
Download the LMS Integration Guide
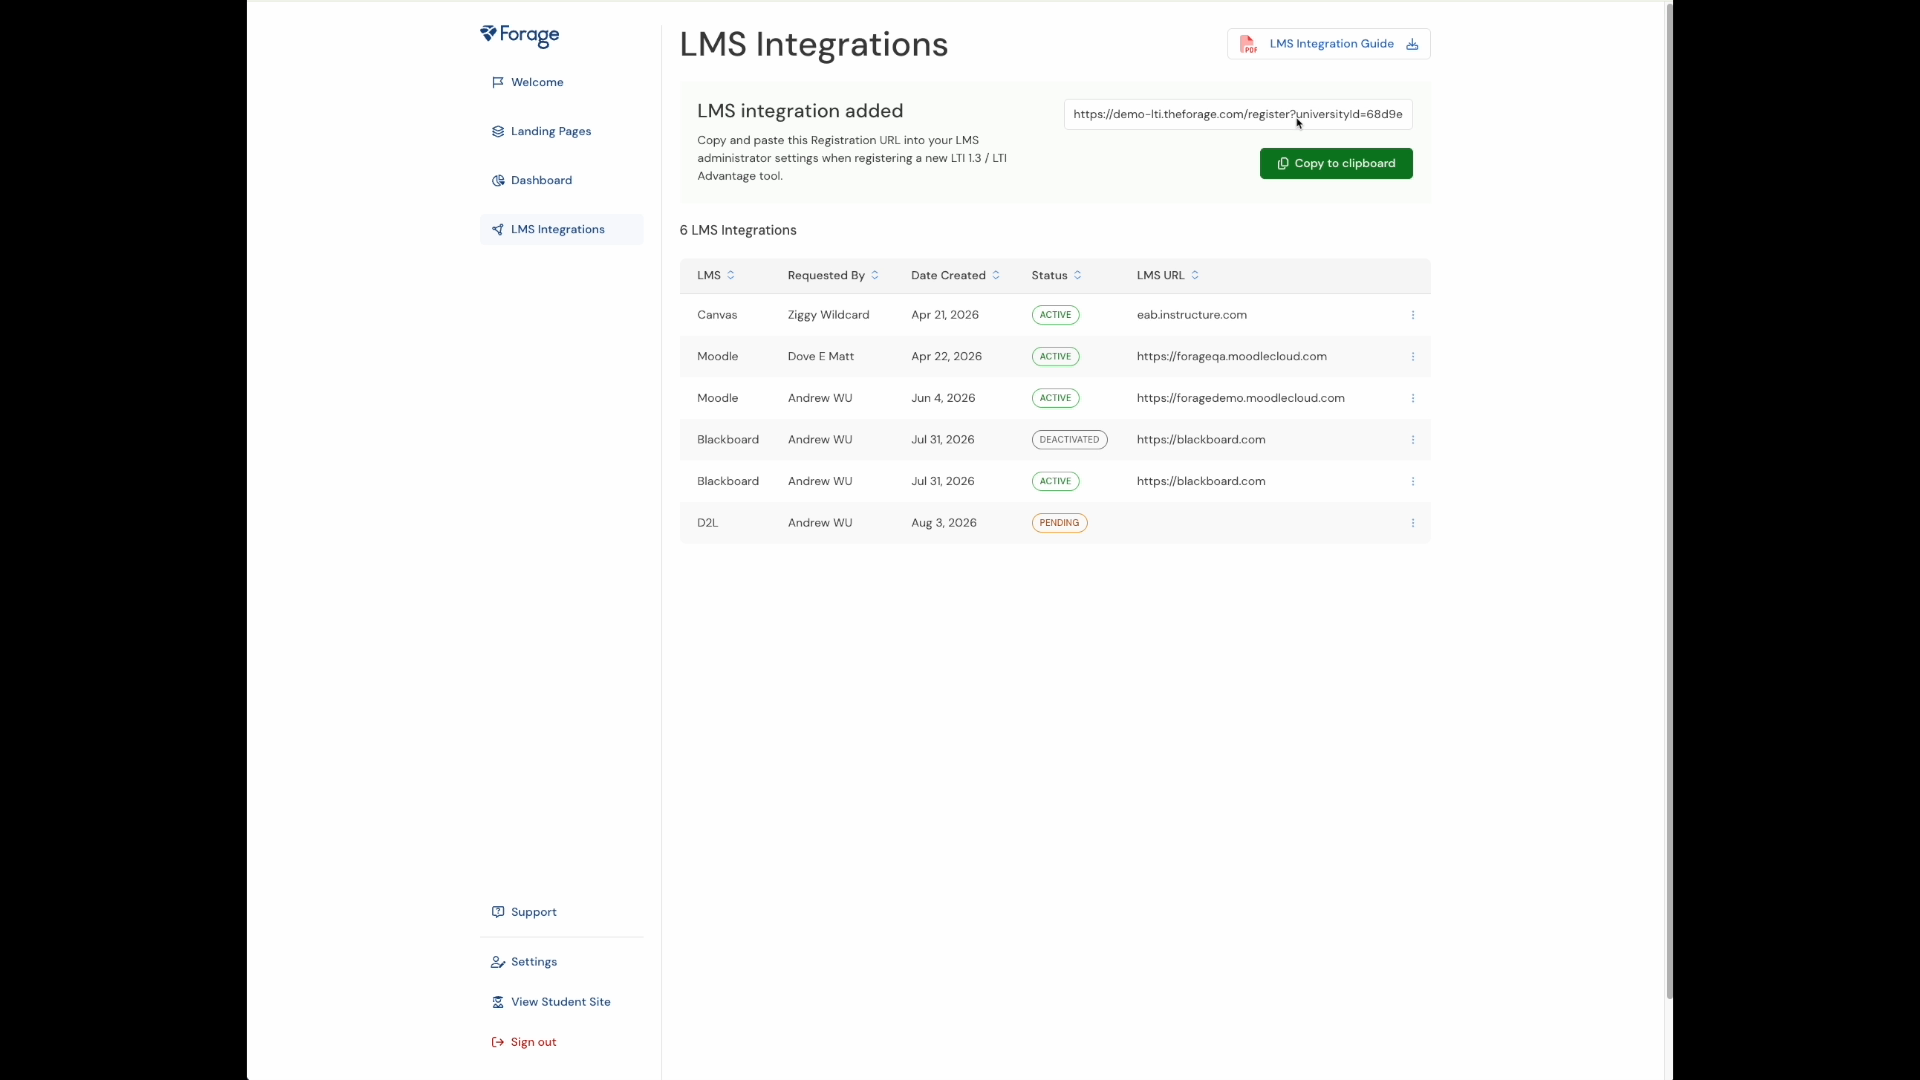pyautogui.click(x=1329, y=44)
